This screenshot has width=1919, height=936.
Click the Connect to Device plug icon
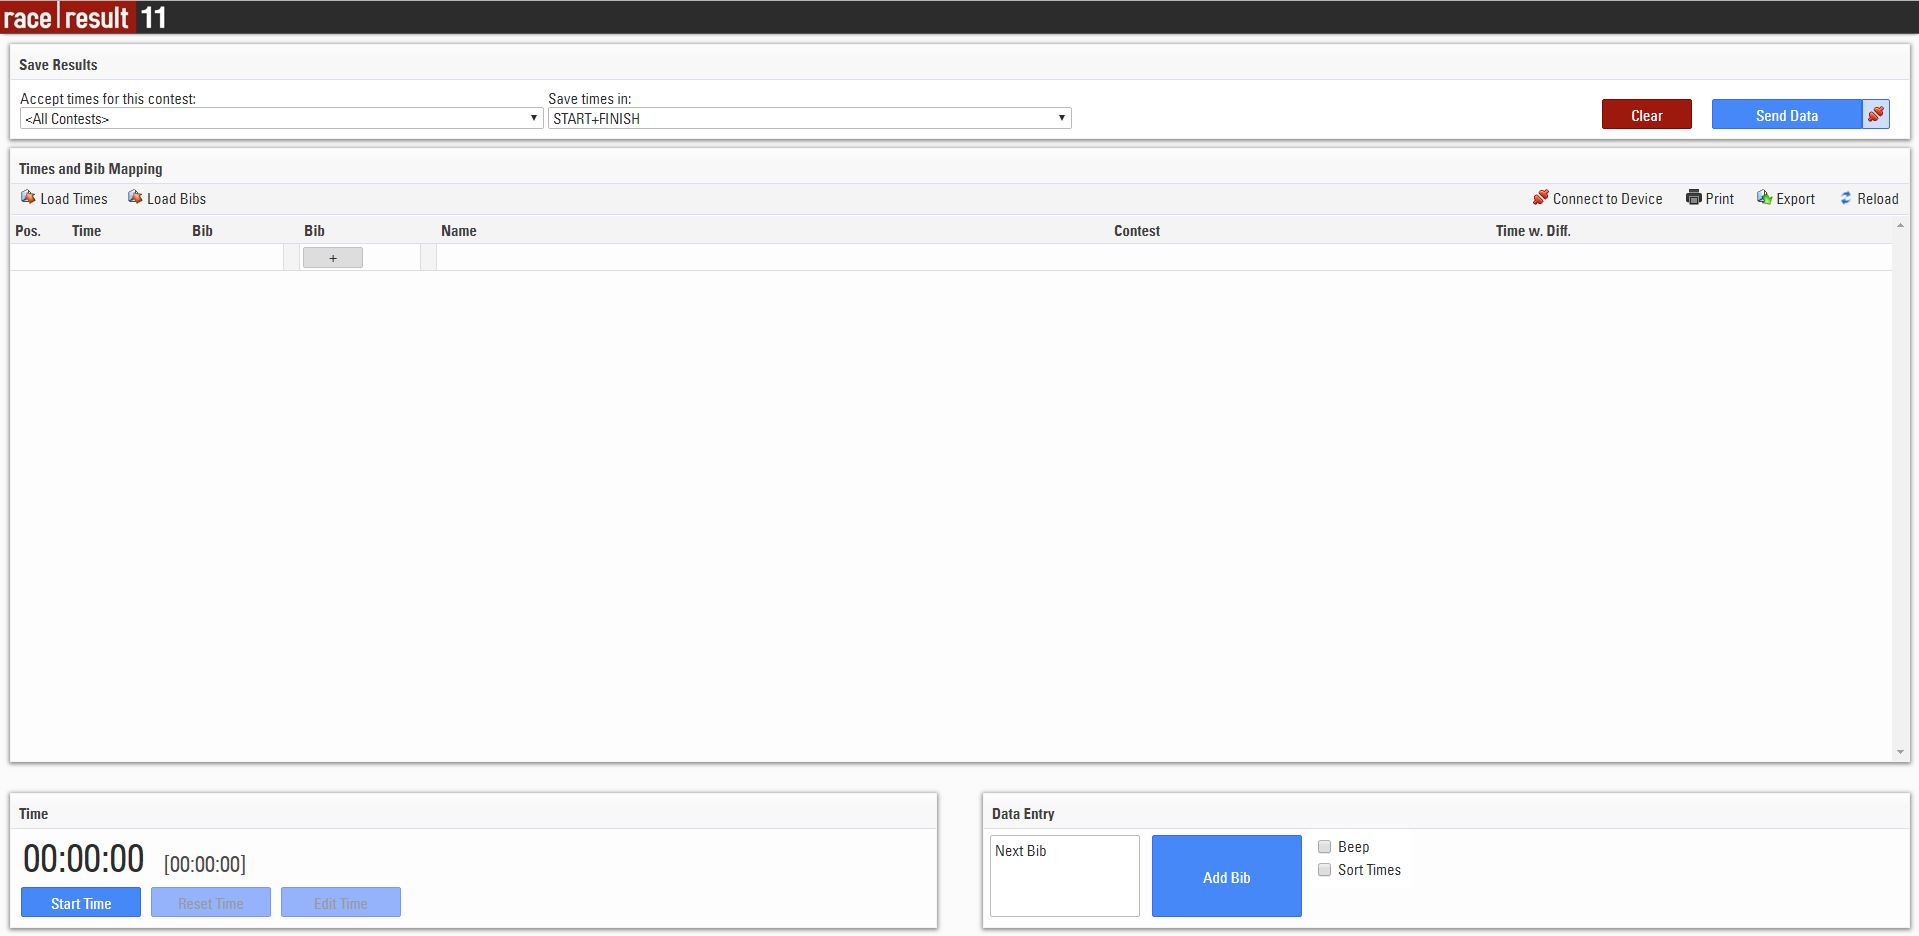[x=1540, y=198]
